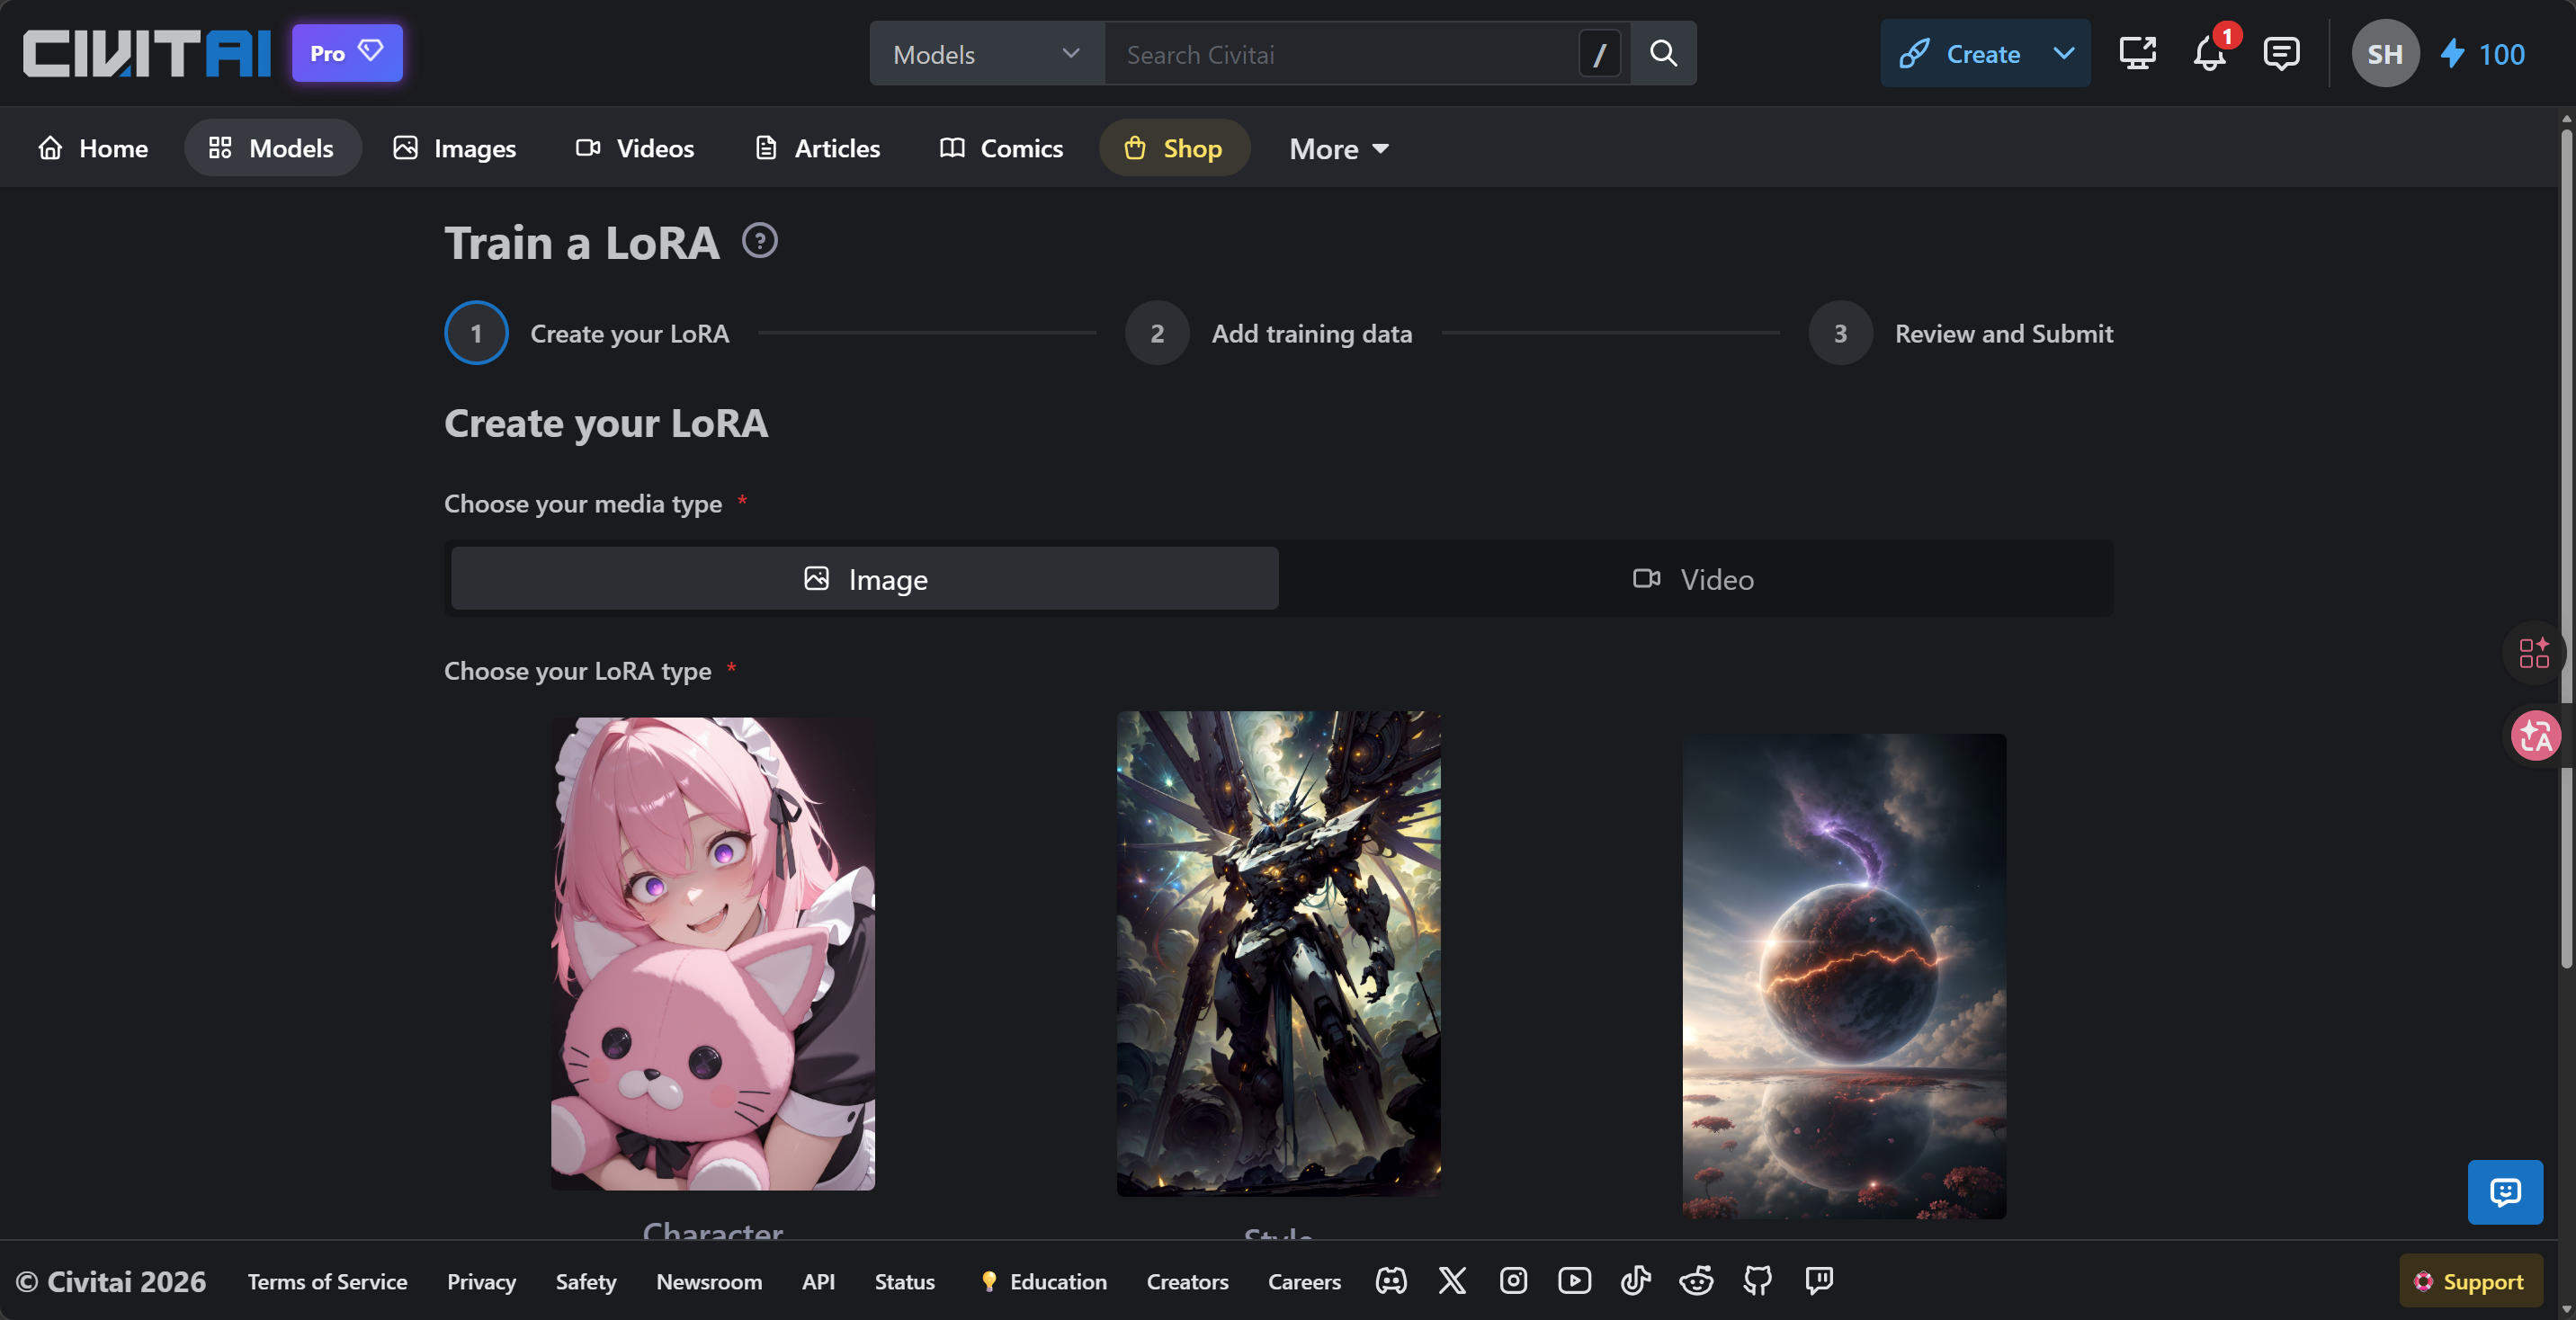The image size is (2576, 1320).
Task: Open the Twitch icon in footer
Action: (x=1819, y=1281)
